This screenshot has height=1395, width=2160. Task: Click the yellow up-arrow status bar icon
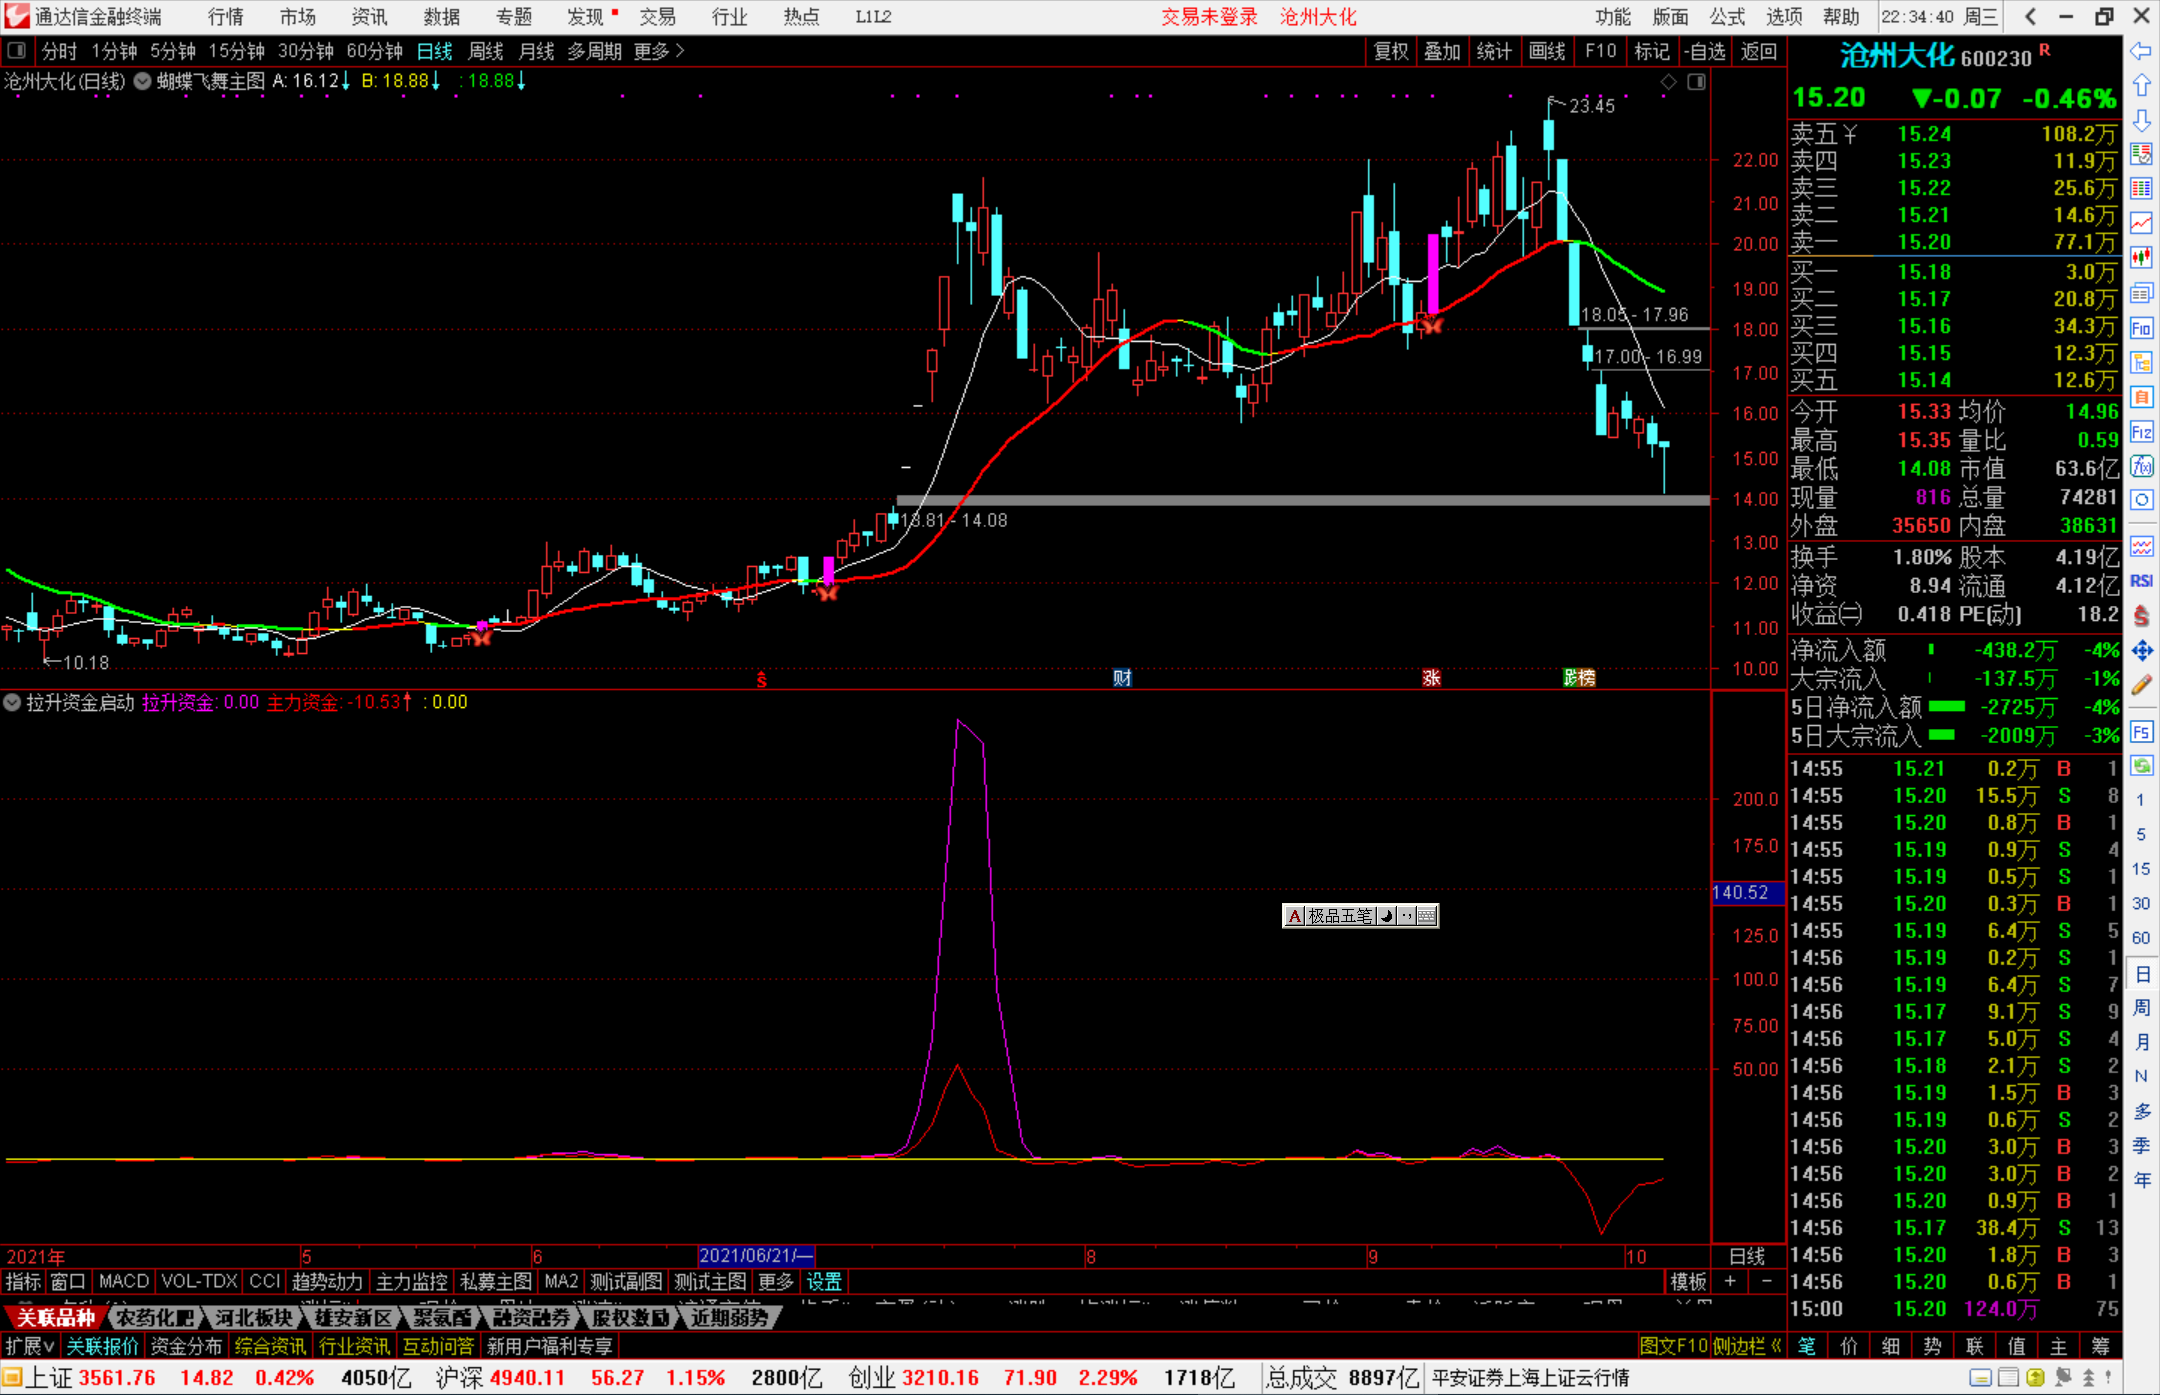click(x=2035, y=1378)
